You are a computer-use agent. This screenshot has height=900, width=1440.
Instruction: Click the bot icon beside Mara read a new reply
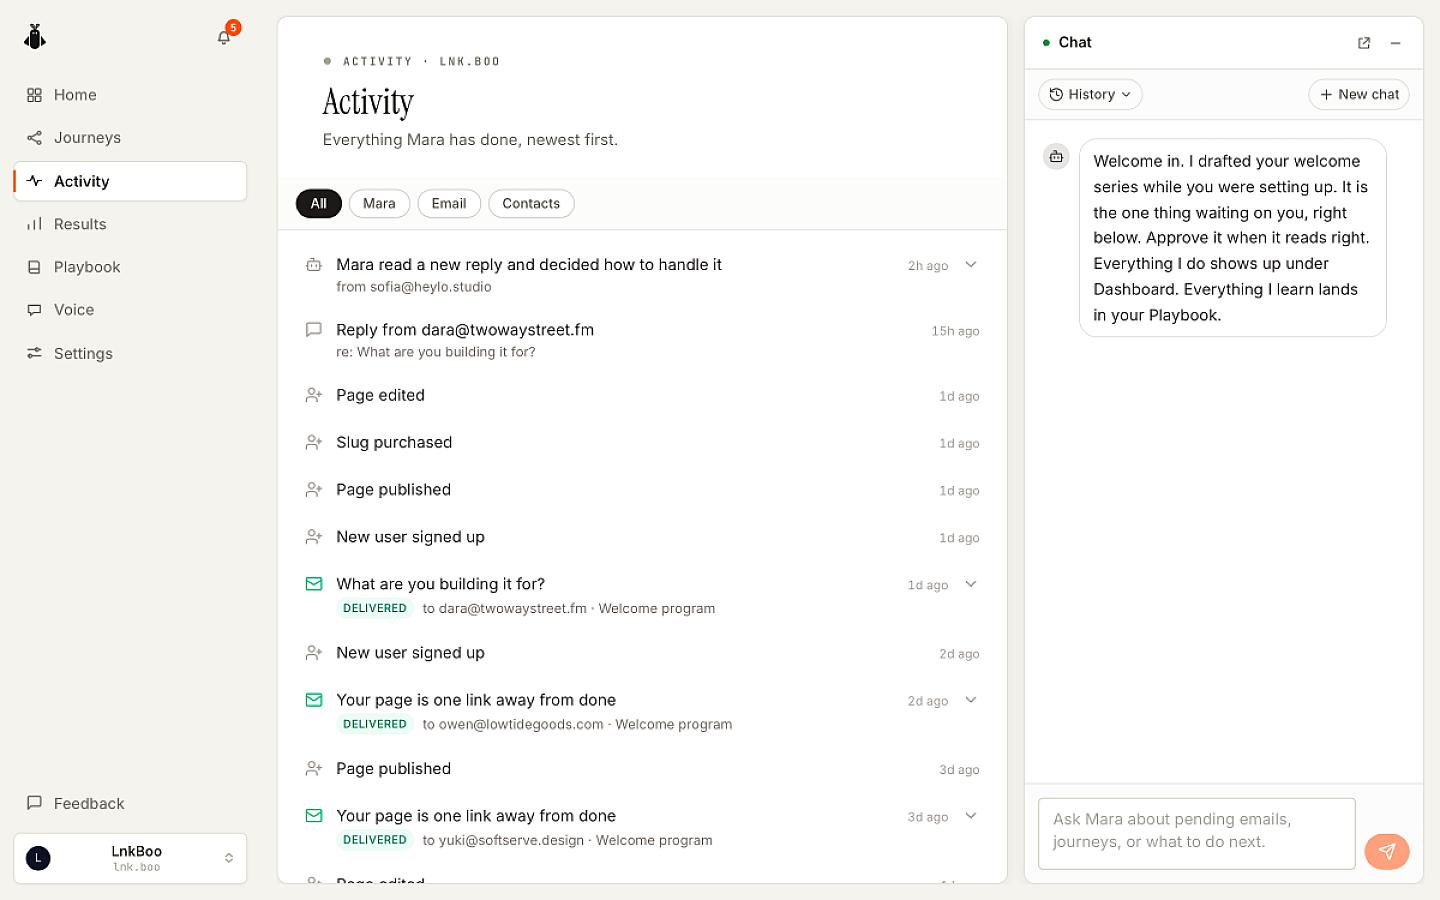point(314,265)
